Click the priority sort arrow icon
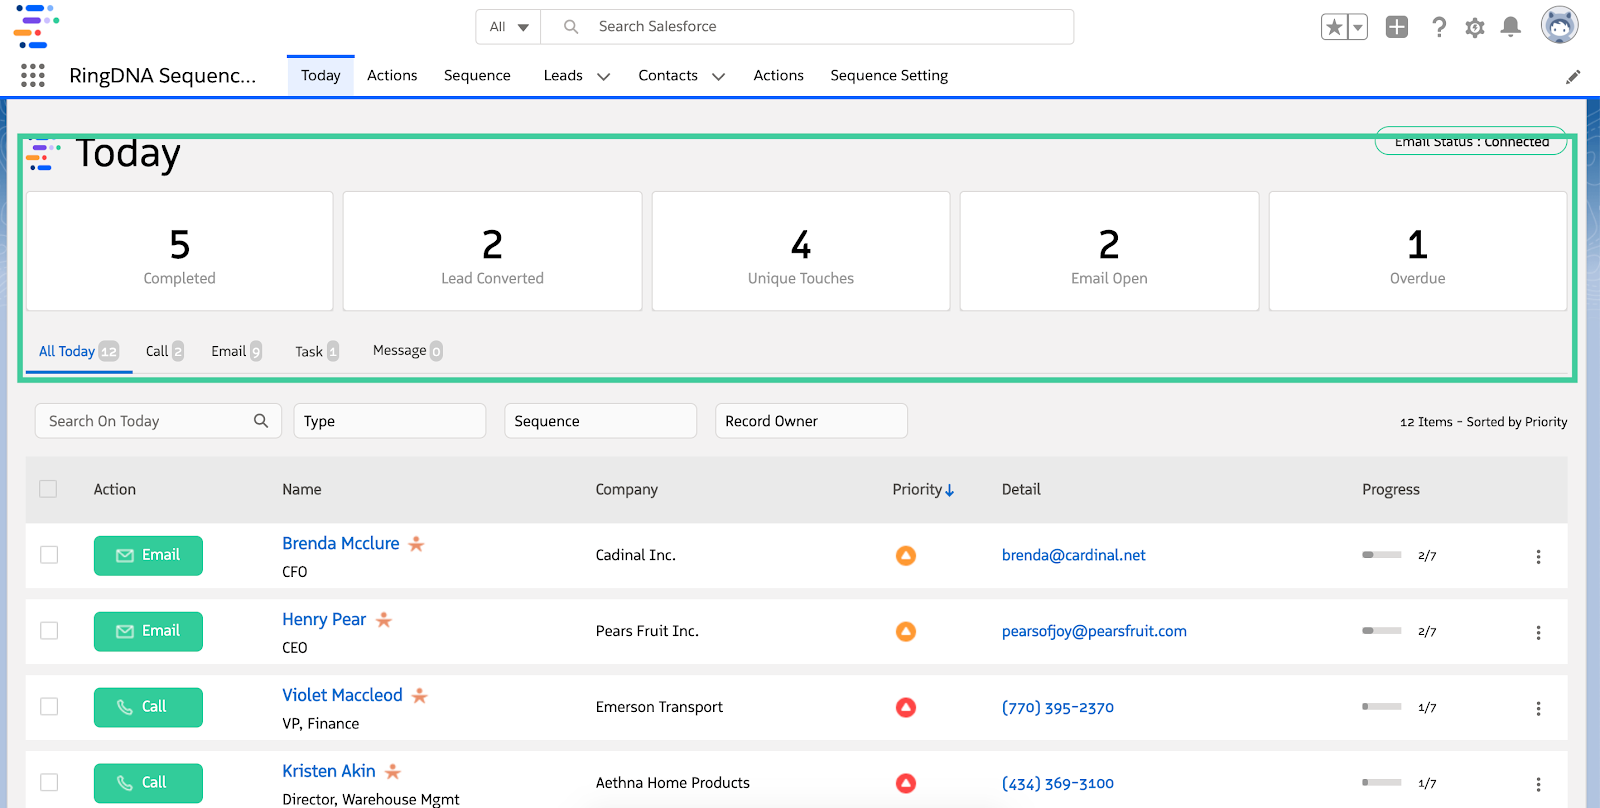Viewport: 1600px width, 808px height. (949, 490)
